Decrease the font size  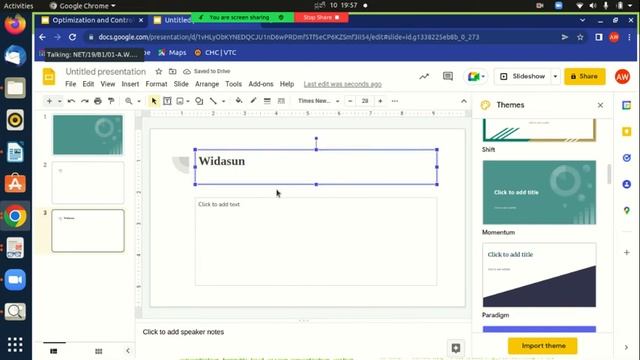tap(350, 101)
